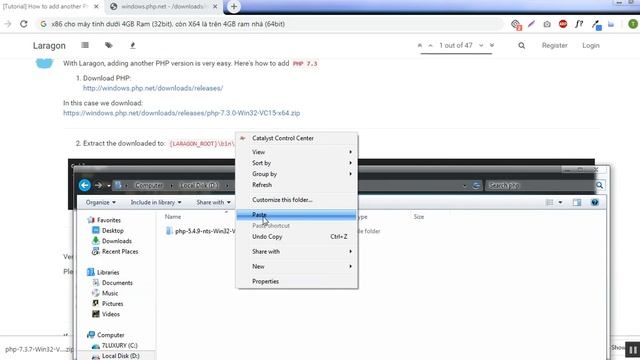Open the font finder f? extension icon
This screenshot has height=360, width=640.
point(579,24)
